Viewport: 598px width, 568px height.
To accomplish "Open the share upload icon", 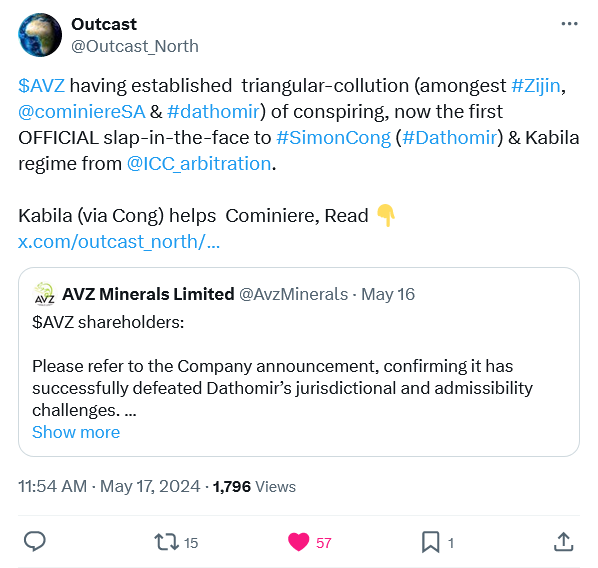I will pyautogui.click(x=563, y=542).
